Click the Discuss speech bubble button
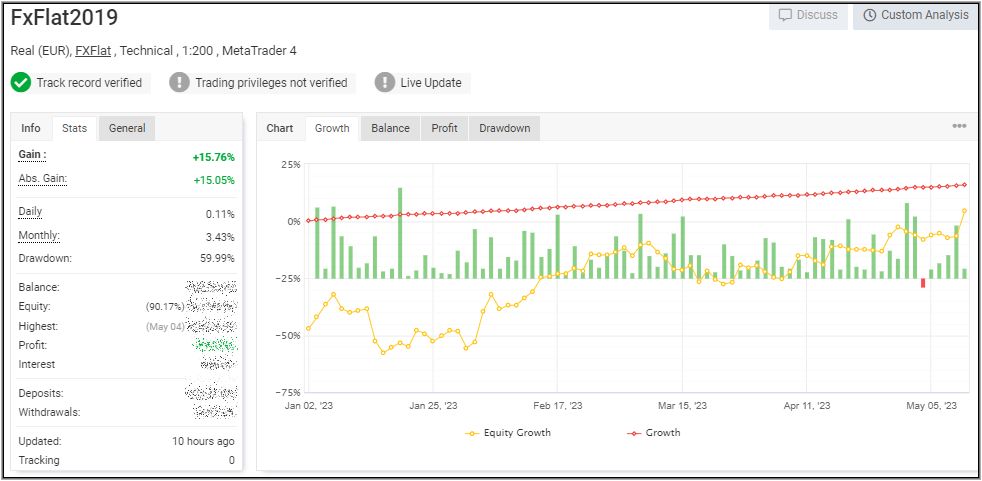982x481 pixels. (x=808, y=15)
